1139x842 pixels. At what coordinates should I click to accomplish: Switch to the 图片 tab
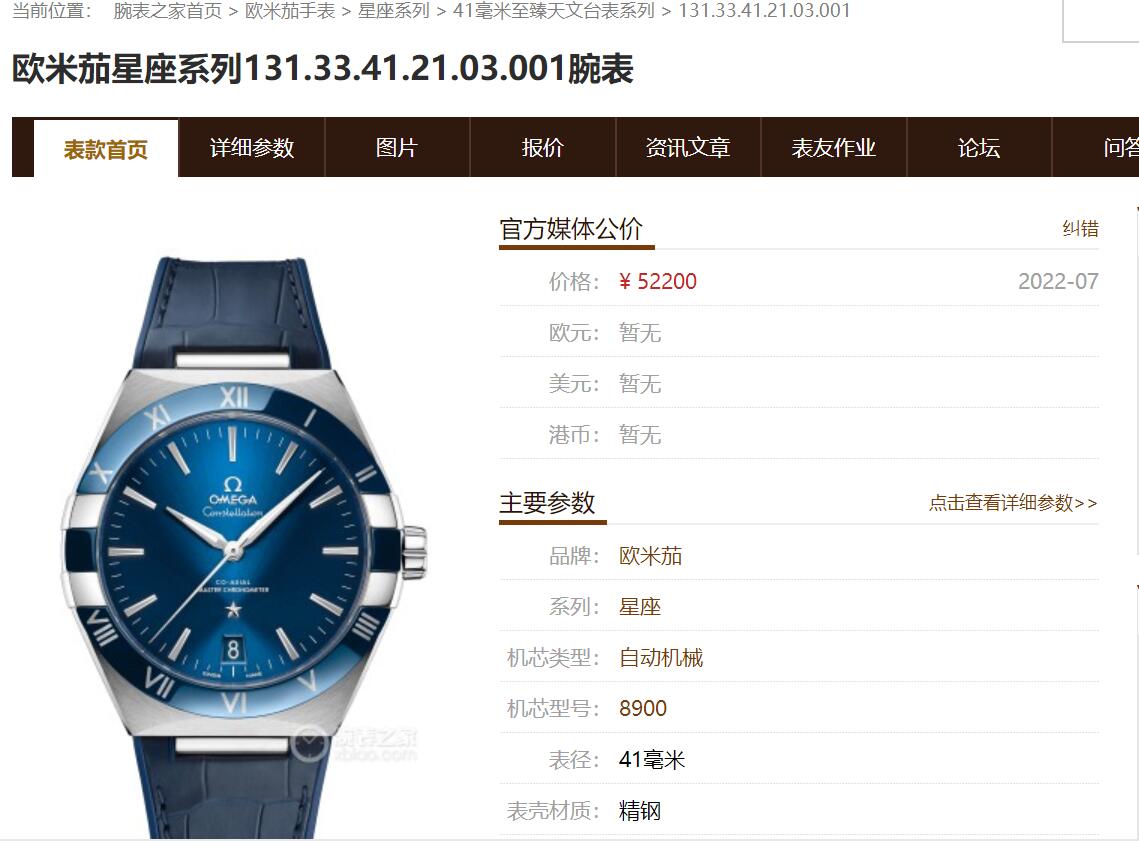point(397,147)
